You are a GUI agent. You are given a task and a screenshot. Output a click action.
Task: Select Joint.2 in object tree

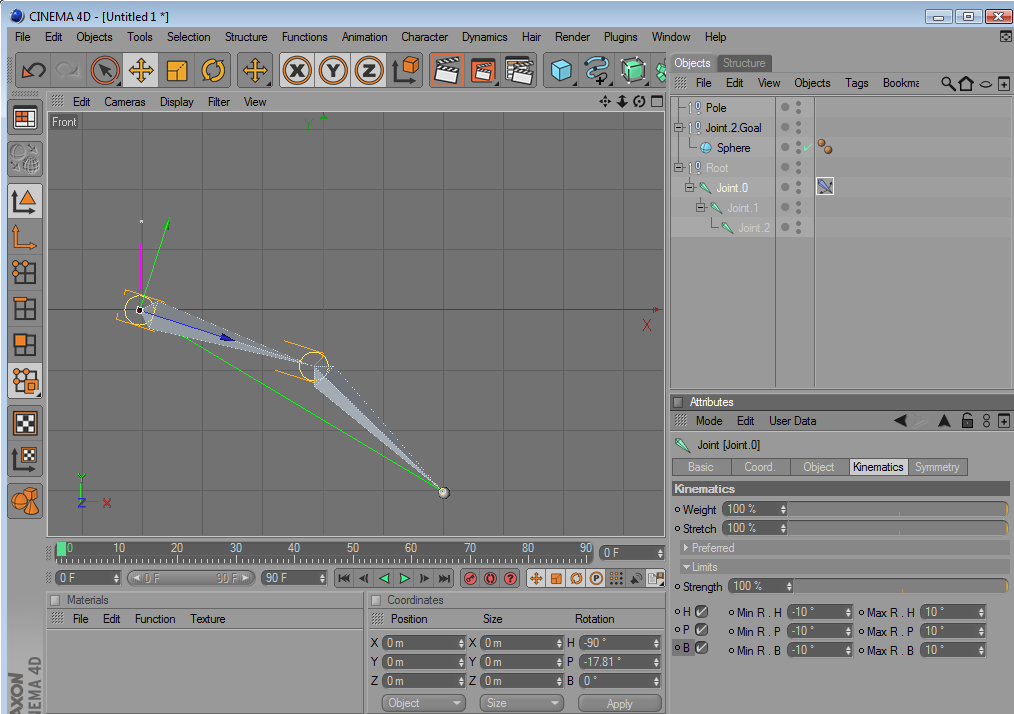coord(754,228)
